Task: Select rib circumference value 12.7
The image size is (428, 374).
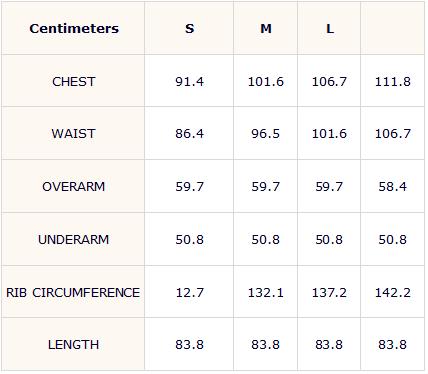Action: [189, 292]
